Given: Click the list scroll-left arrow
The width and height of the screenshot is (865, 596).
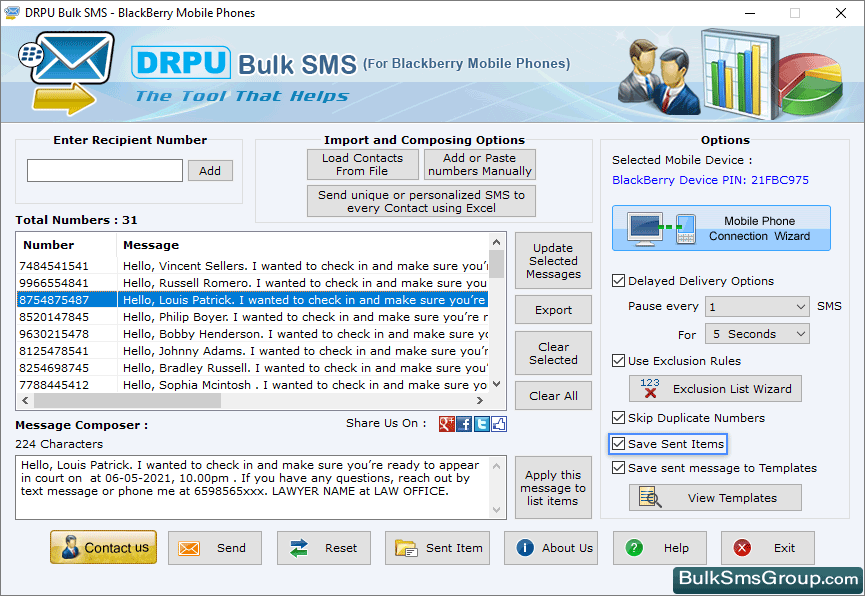Looking at the screenshot, I should [25, 401].
